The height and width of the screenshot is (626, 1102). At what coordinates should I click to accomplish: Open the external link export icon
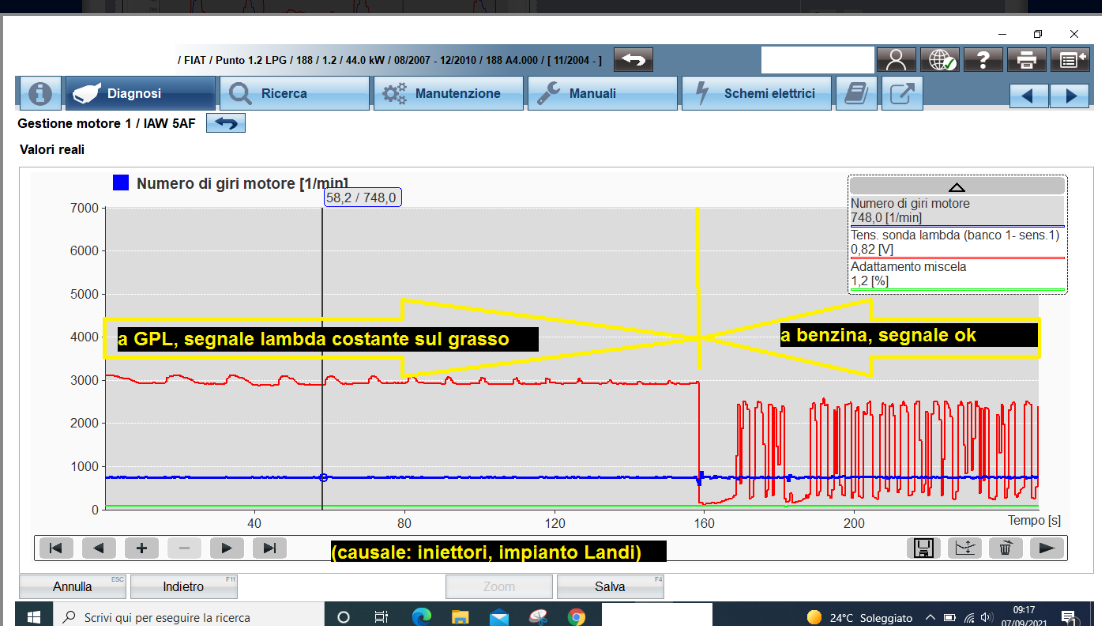coord(902,94)
